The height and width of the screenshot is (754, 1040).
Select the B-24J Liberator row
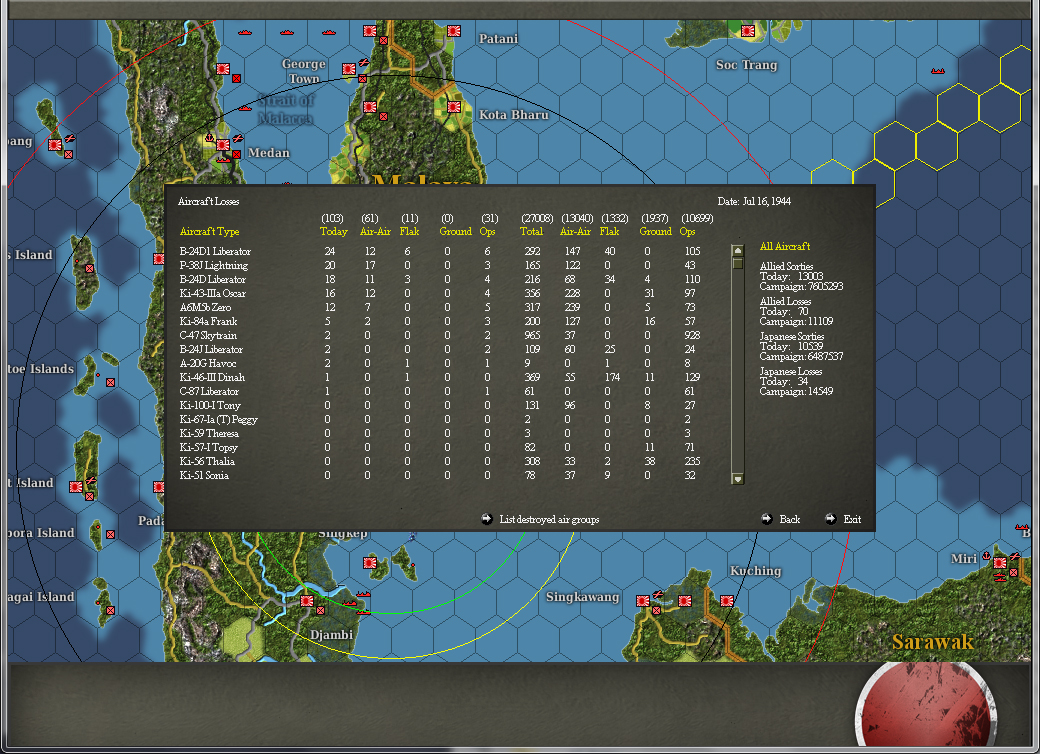click(441, 349)
